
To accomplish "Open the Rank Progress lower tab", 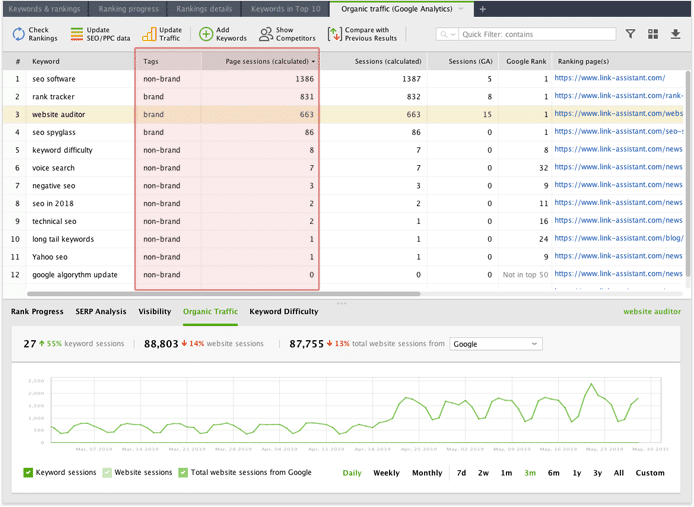I will [37, 311].
